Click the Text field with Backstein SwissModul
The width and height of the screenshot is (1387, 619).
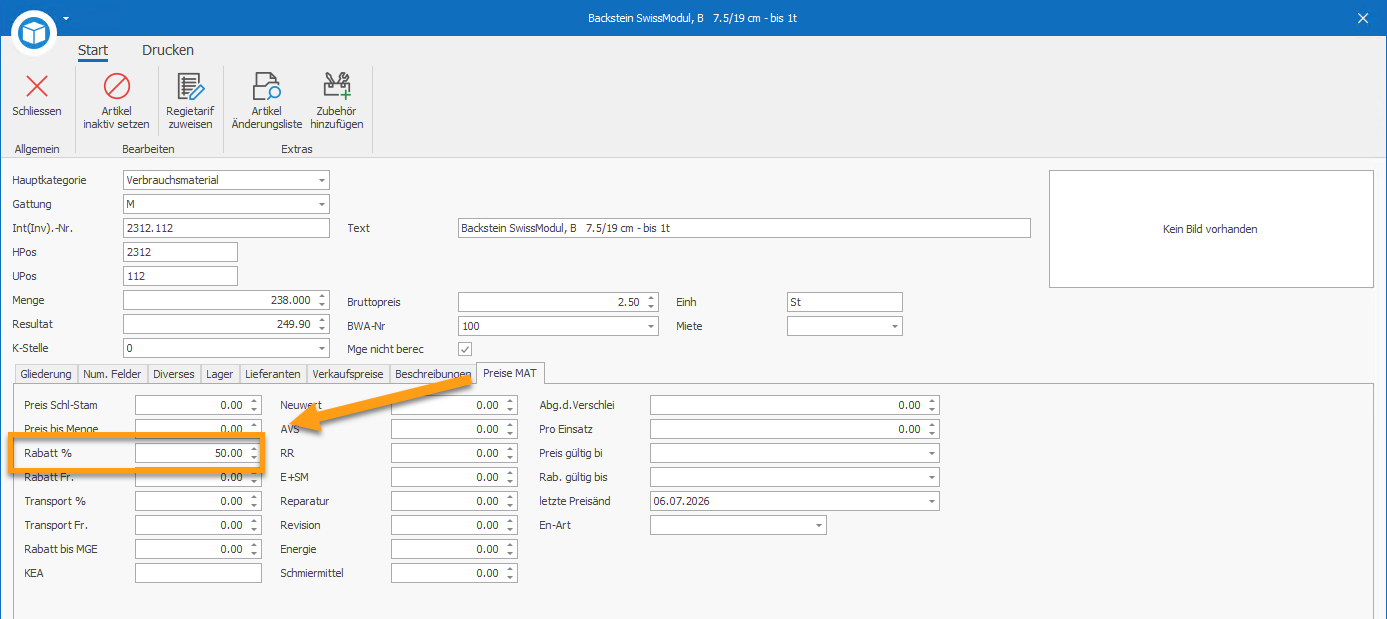click(x=744, y=228)
